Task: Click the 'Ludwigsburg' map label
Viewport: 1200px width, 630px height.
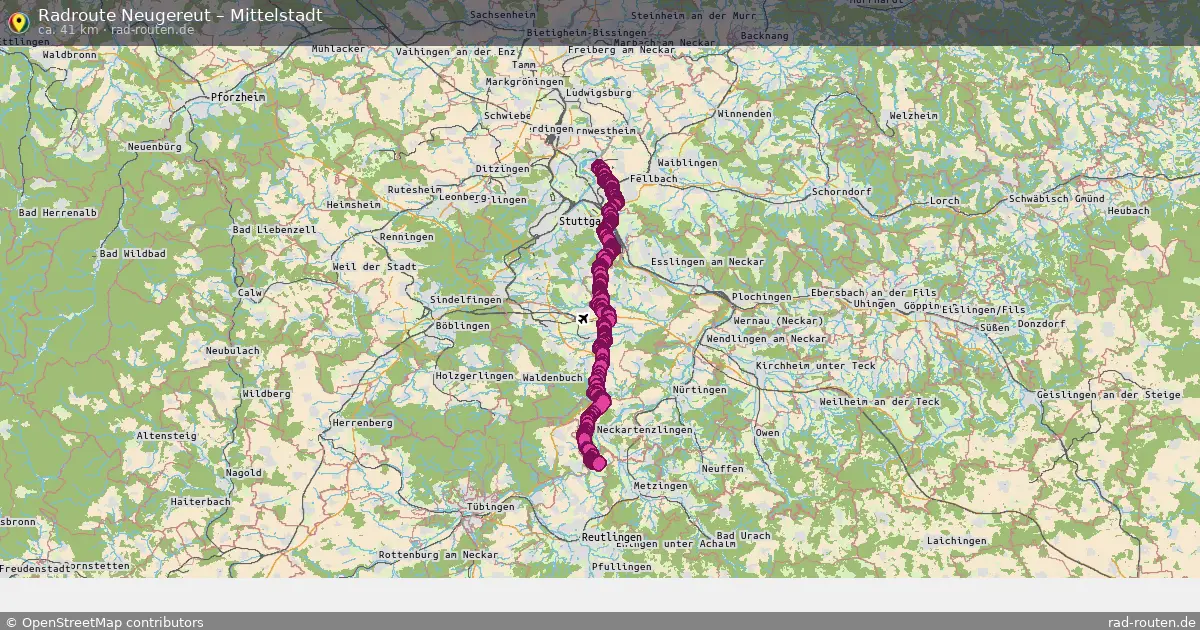Action: pos(600,93)
